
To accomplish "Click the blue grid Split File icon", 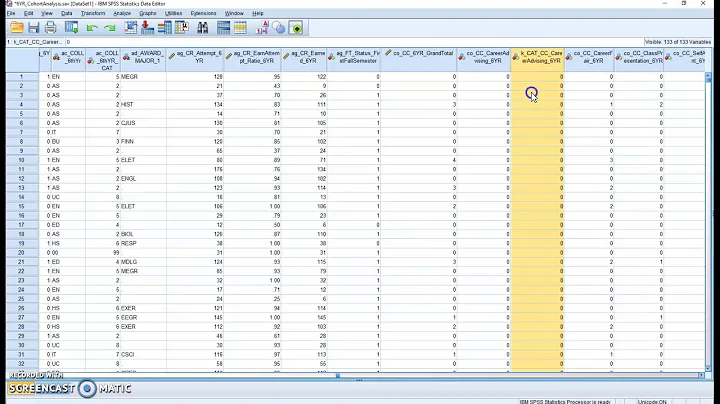I will tap(223, 28).
